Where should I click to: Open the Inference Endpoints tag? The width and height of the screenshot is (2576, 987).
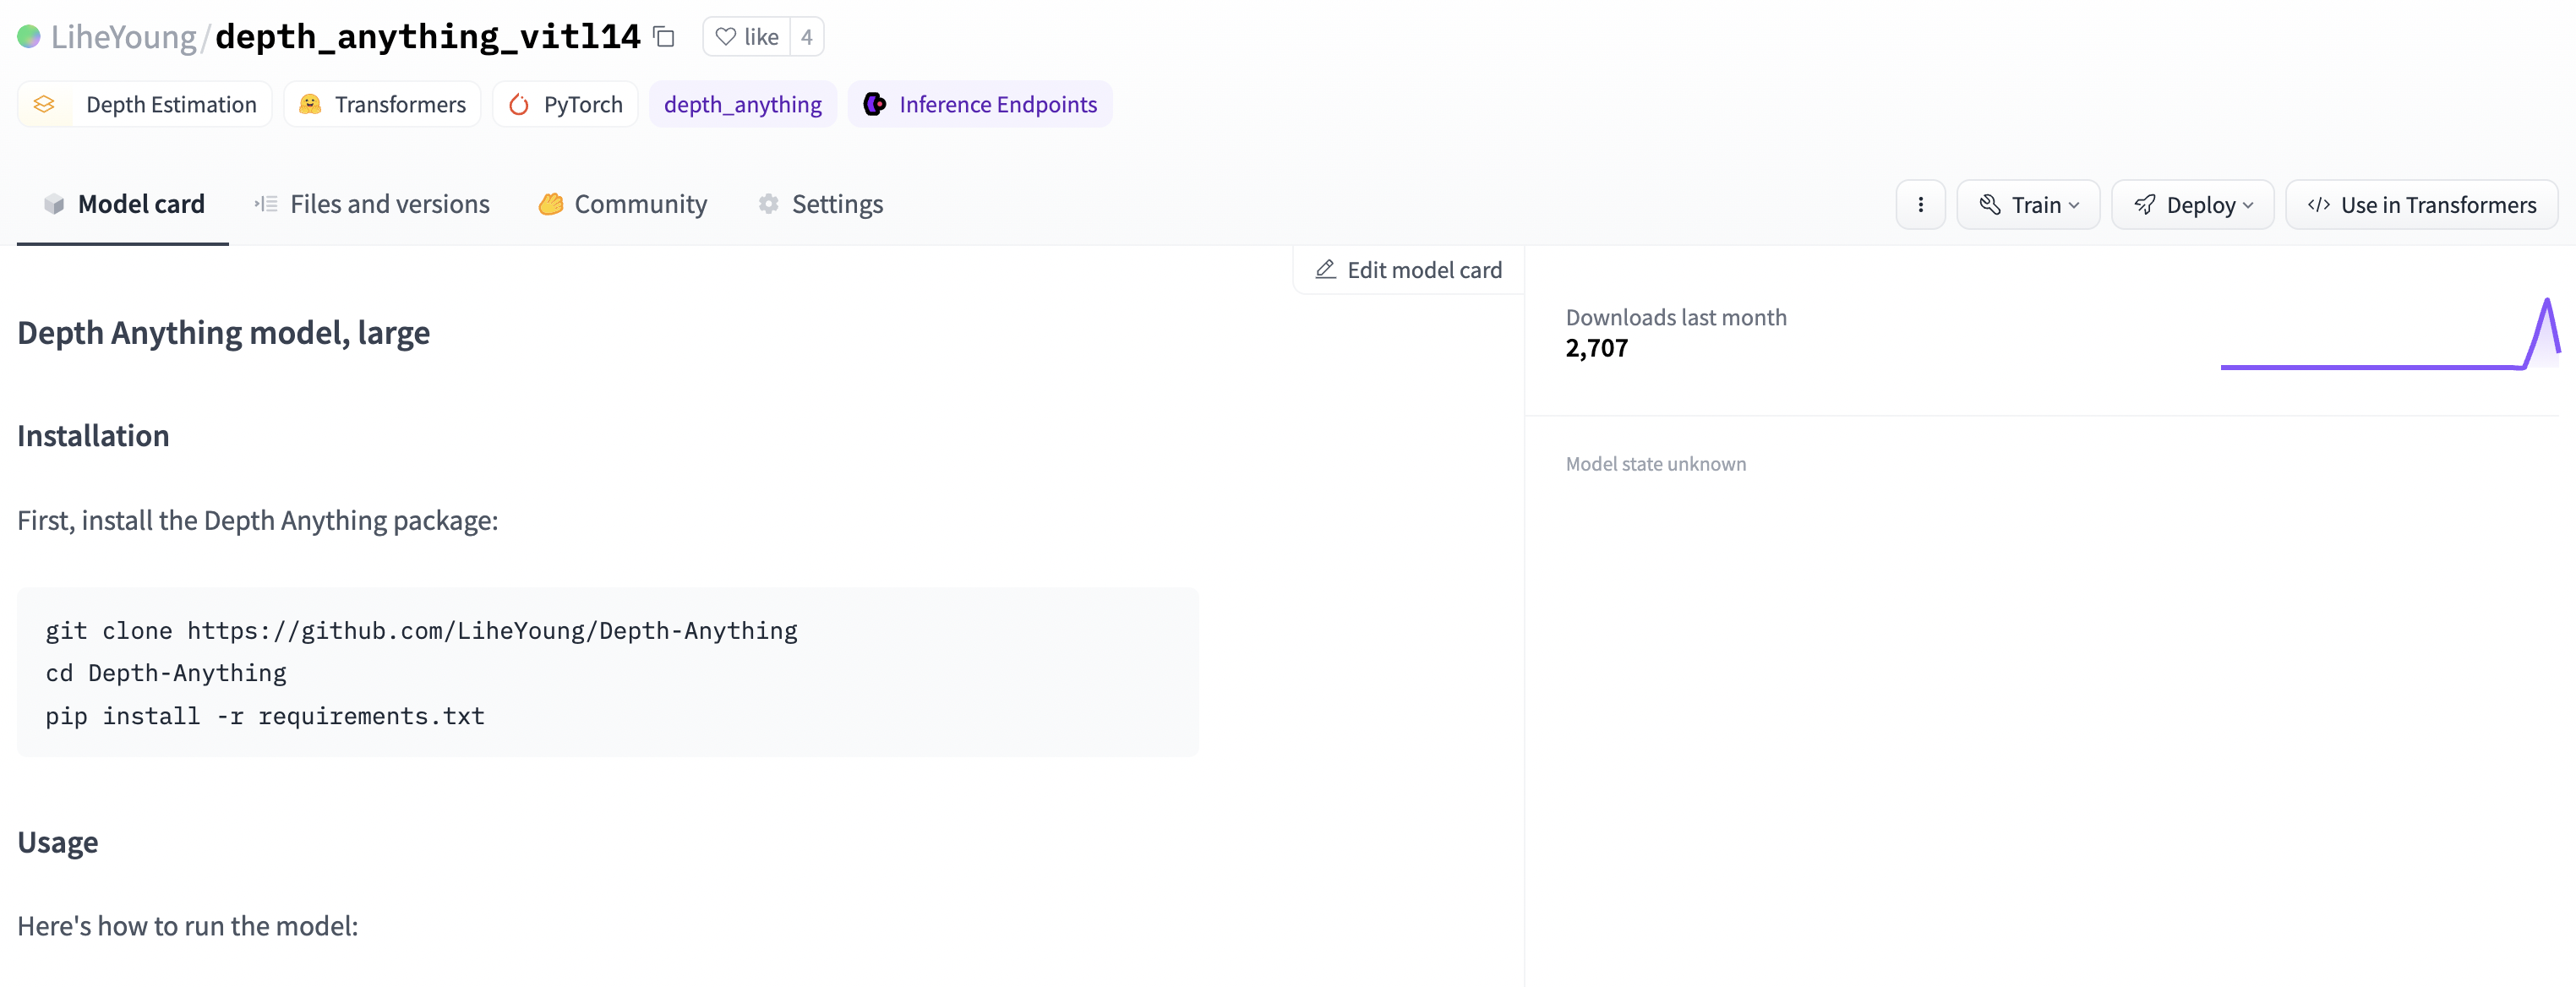tap(980, 104)
